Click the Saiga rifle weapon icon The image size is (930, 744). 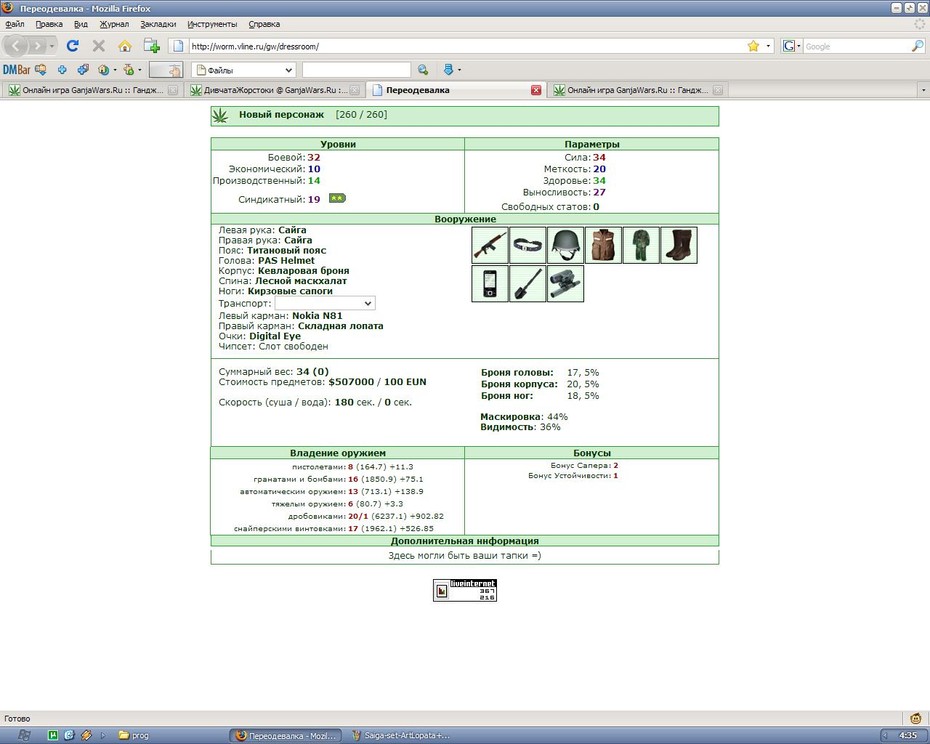pyautogui.click(x=490, y=245)
